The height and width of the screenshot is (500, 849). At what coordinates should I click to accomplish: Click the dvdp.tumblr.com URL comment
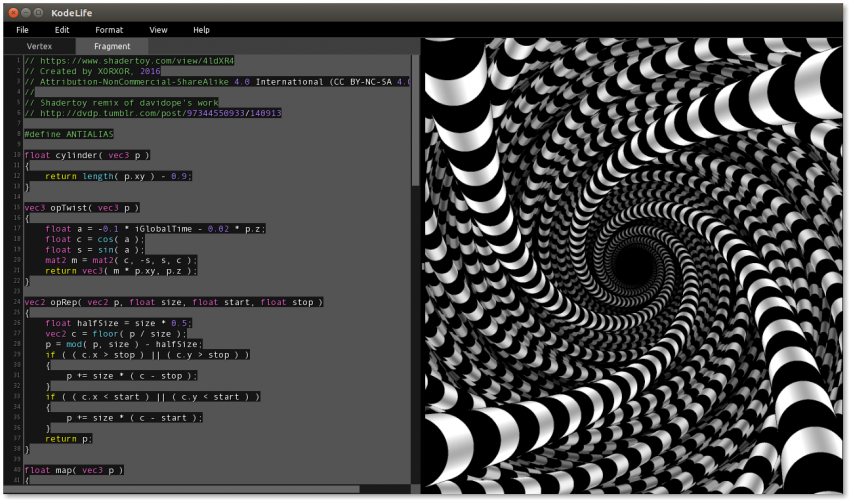[x=153, y=113]
